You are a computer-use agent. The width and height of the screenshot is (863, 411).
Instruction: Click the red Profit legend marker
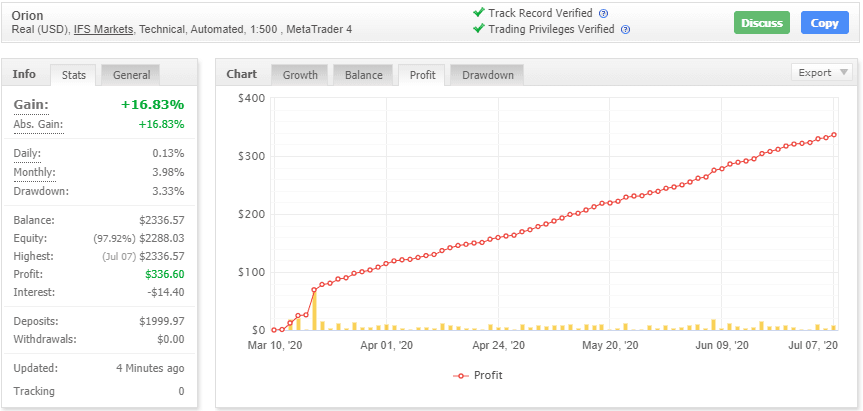460,376
